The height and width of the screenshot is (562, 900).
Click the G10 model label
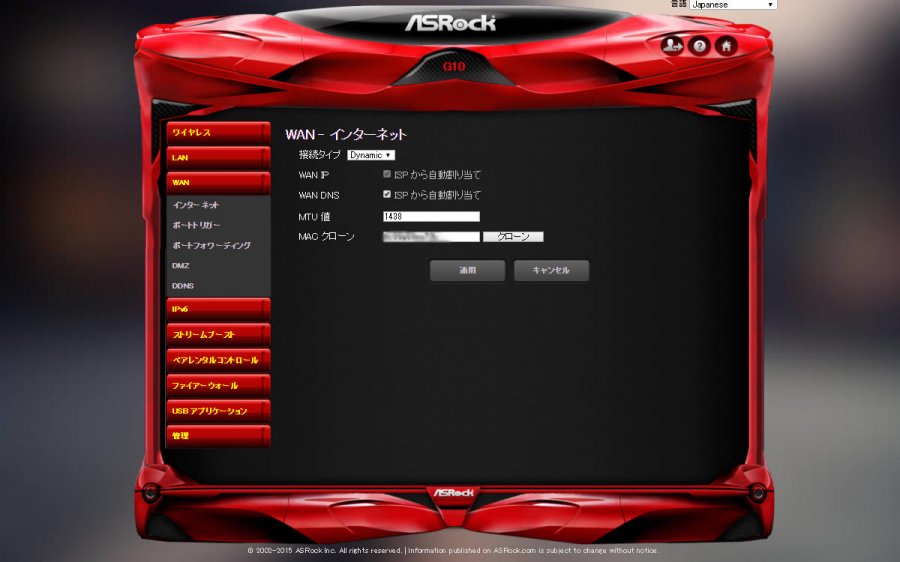(453, 67)
